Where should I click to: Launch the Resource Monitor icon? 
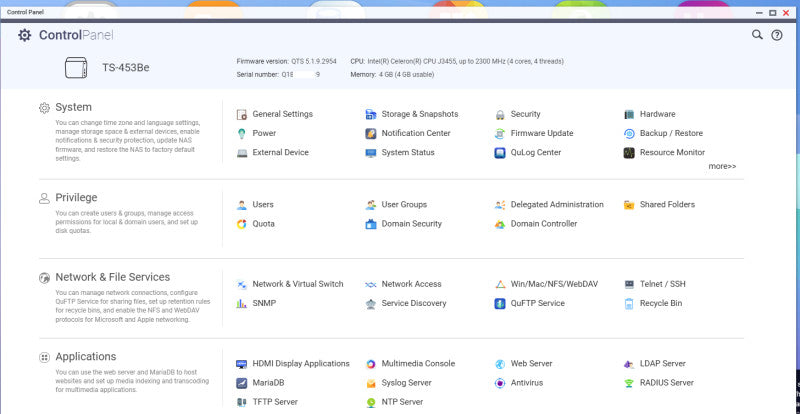pyautogui.click(x=629, y=153)
